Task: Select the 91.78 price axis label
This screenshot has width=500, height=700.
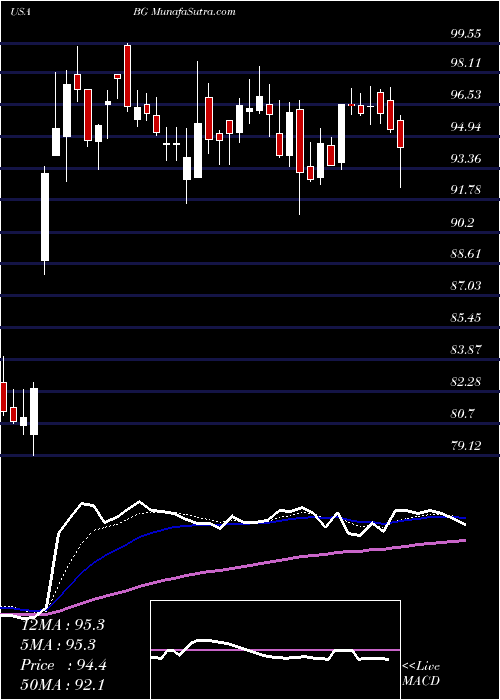Action: (x=466, y=190)
